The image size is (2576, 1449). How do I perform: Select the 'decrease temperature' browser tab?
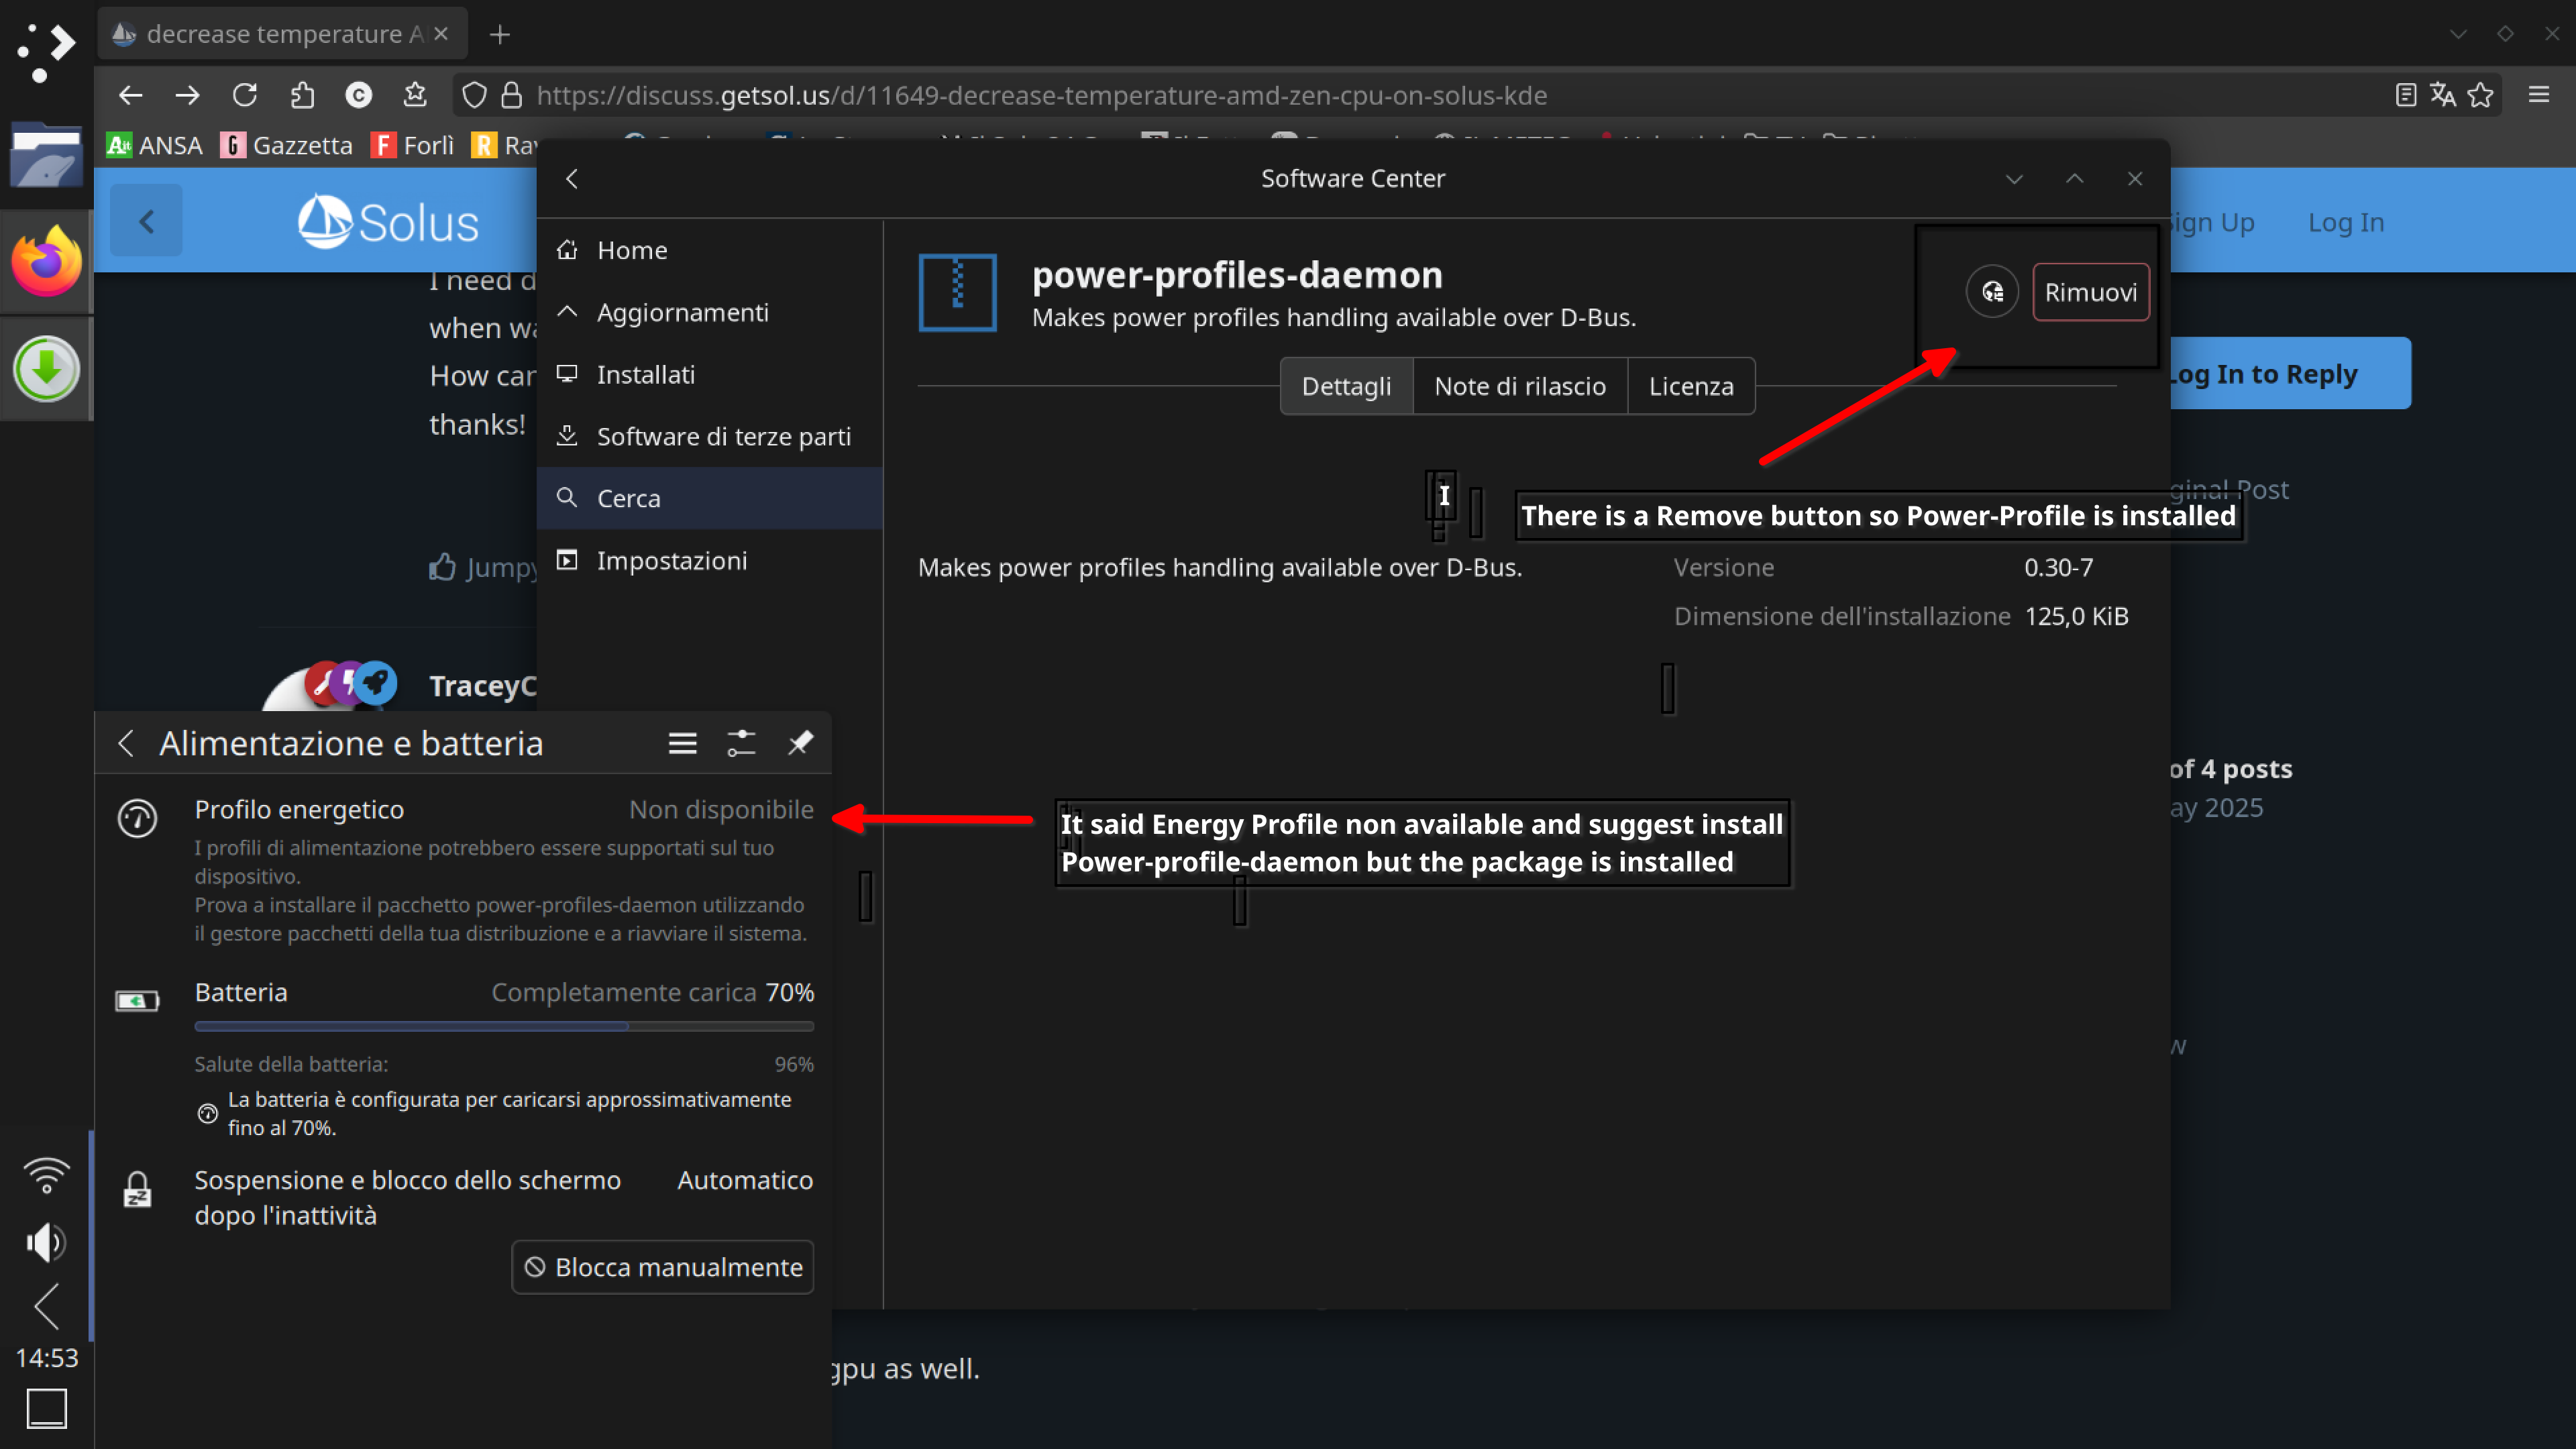[x=282, y=34]
